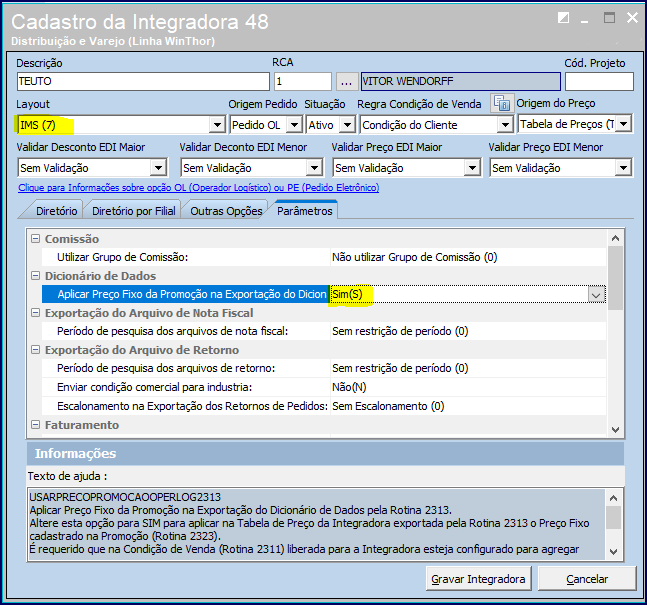Click the Não(N) value
Viewport: 647px width, 605px height.
tap(349, 387)
